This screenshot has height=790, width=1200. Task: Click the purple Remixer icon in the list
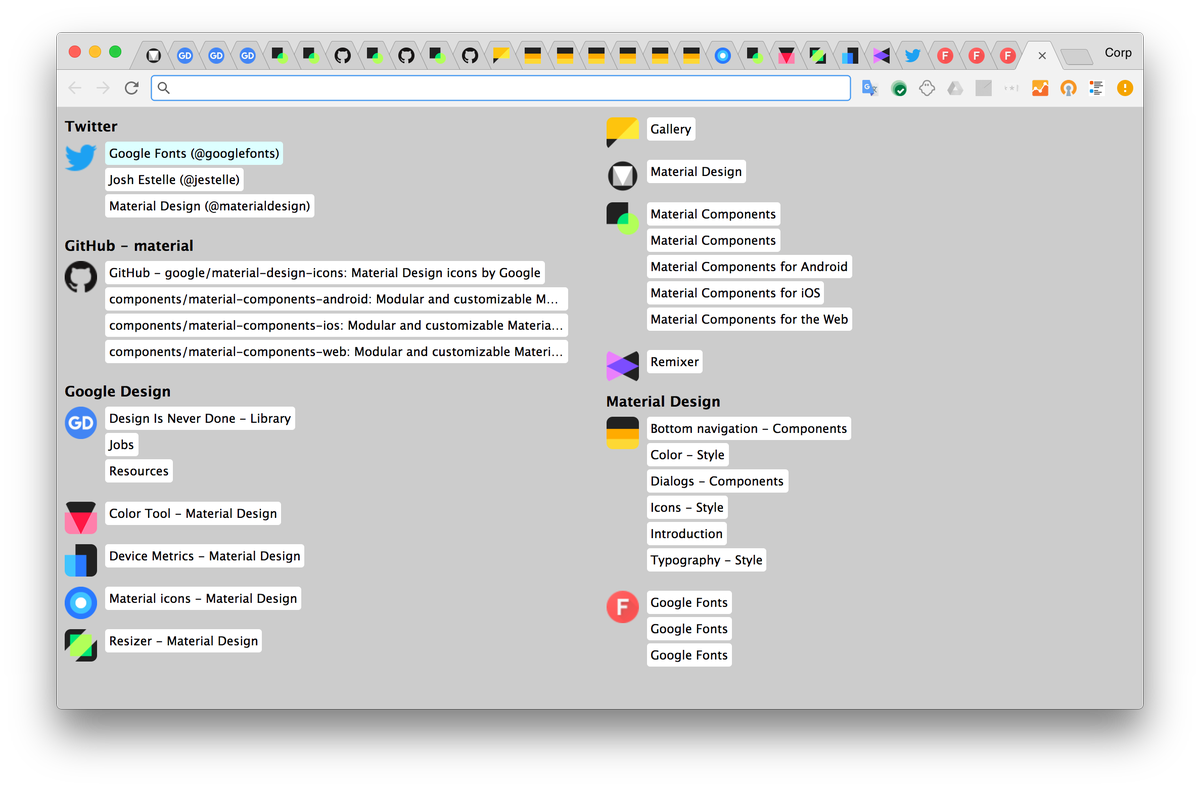[x=622, y=366]
